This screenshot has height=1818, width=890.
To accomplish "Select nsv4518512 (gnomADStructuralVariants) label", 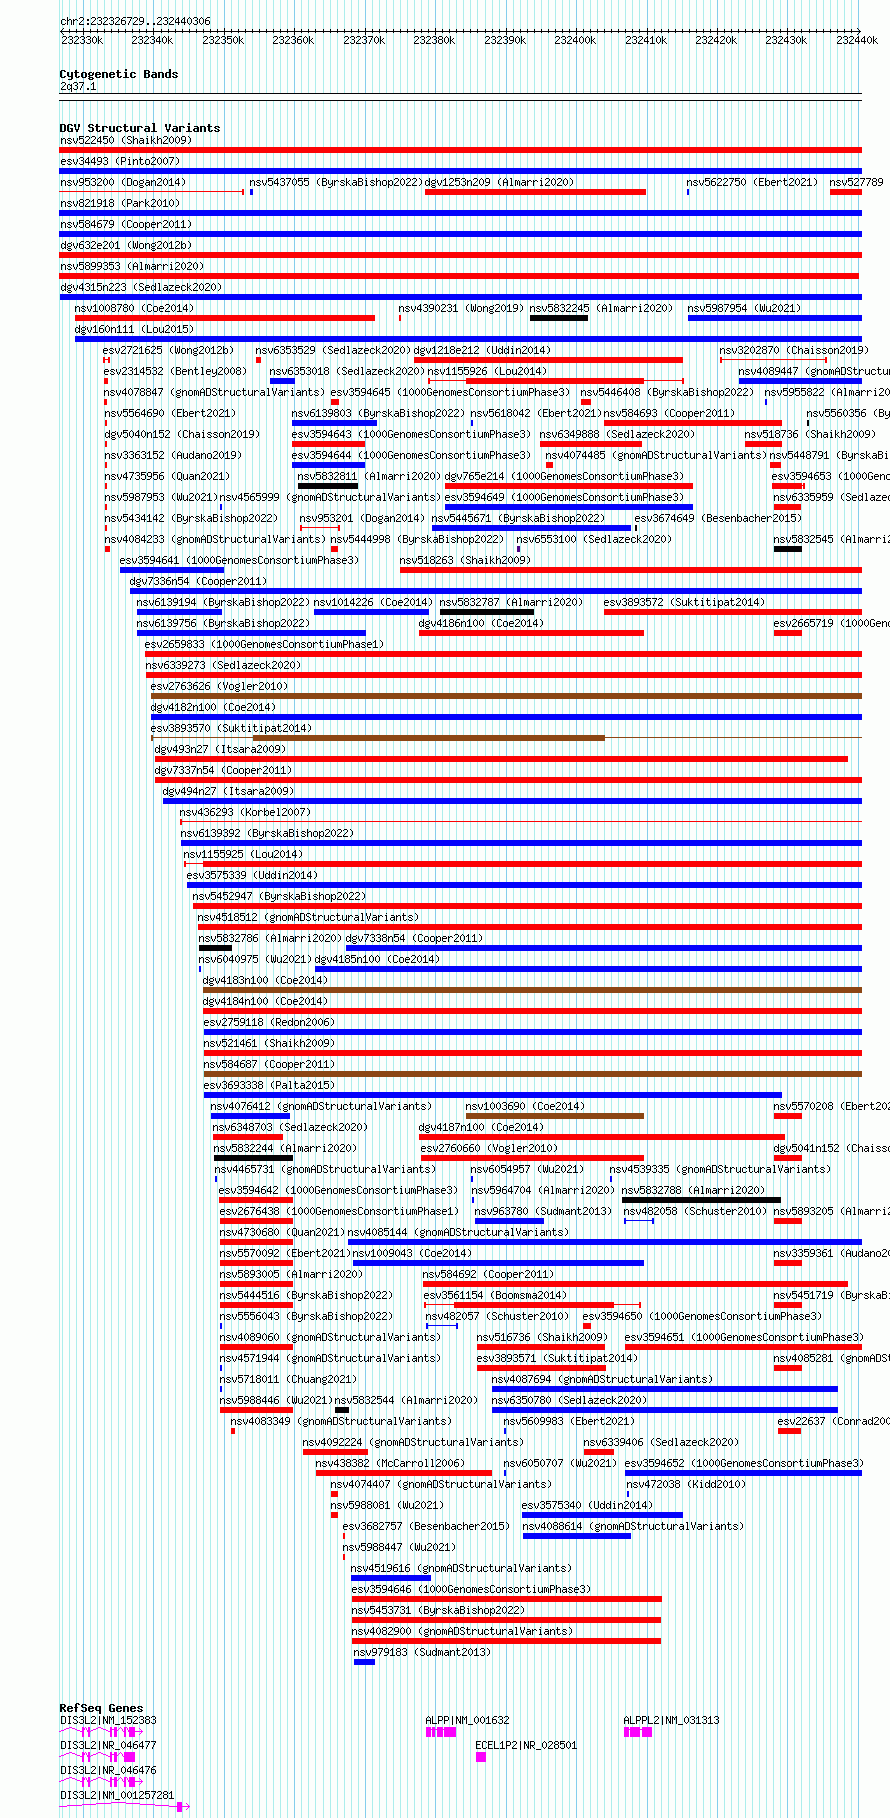I will (x=308, y=917).
